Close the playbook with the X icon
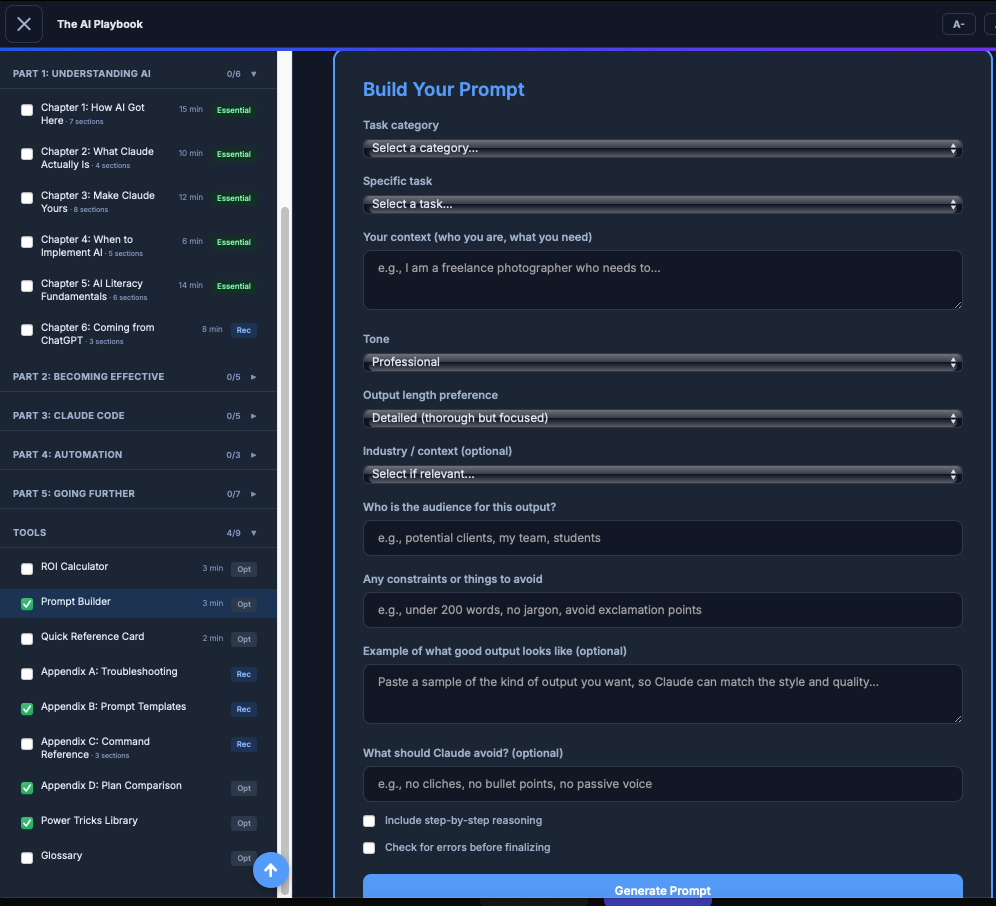The image size is (996, 906). coord(24,24)
